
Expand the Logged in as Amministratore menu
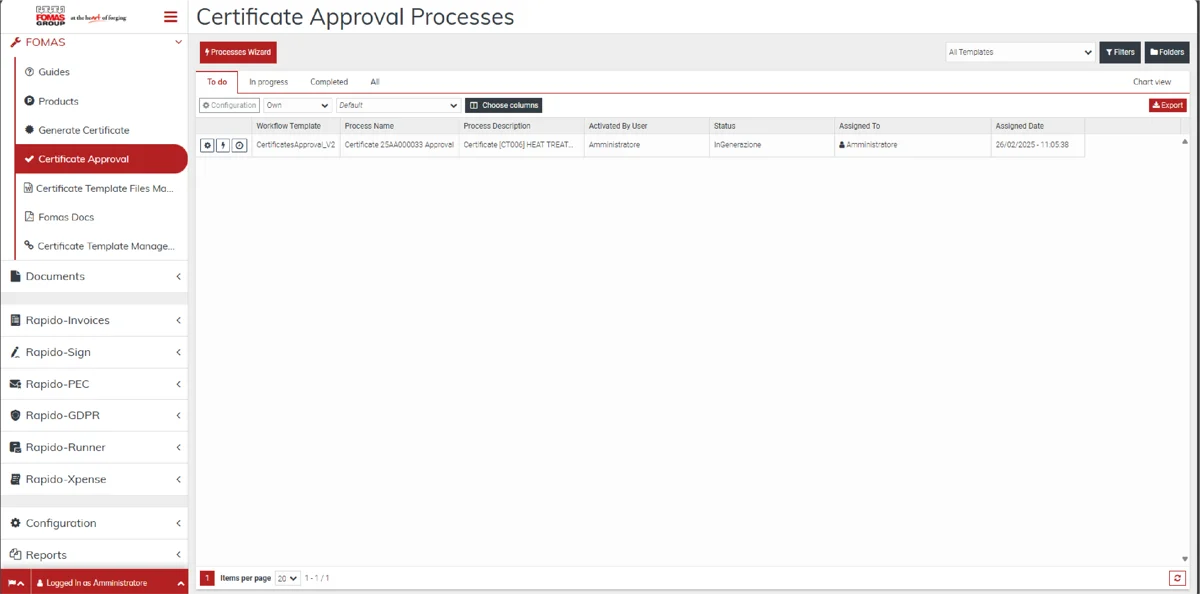[x=110, y=583]
